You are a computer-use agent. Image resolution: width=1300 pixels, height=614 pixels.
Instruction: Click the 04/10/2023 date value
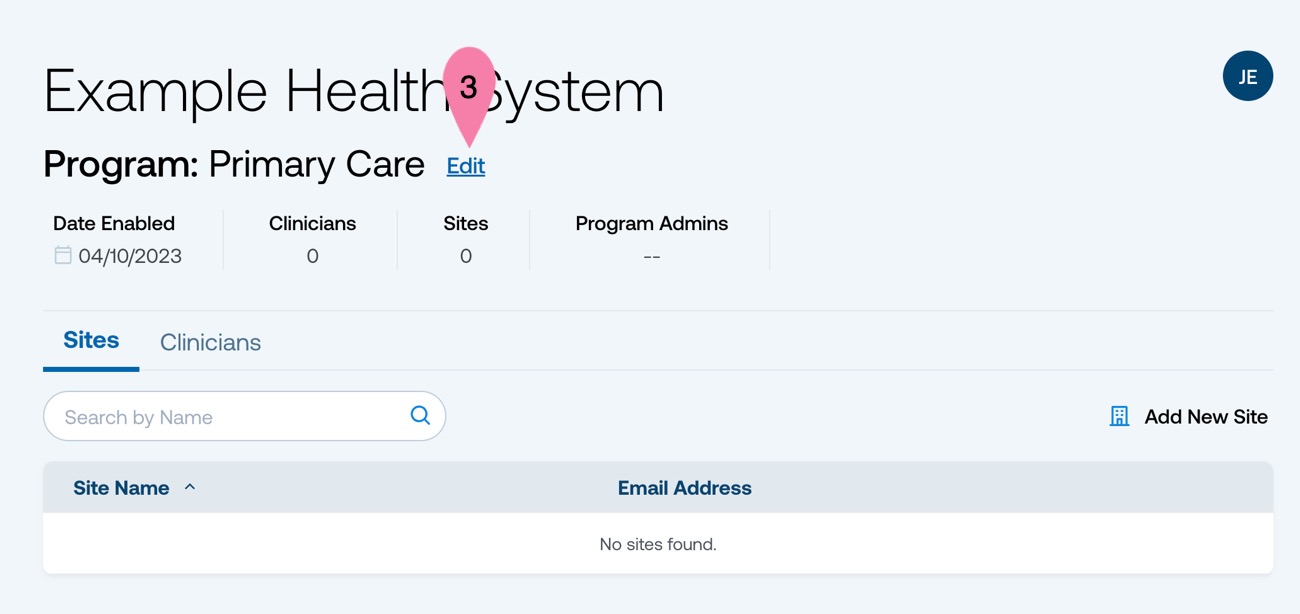pyautogui.click(x=130, y=256)
